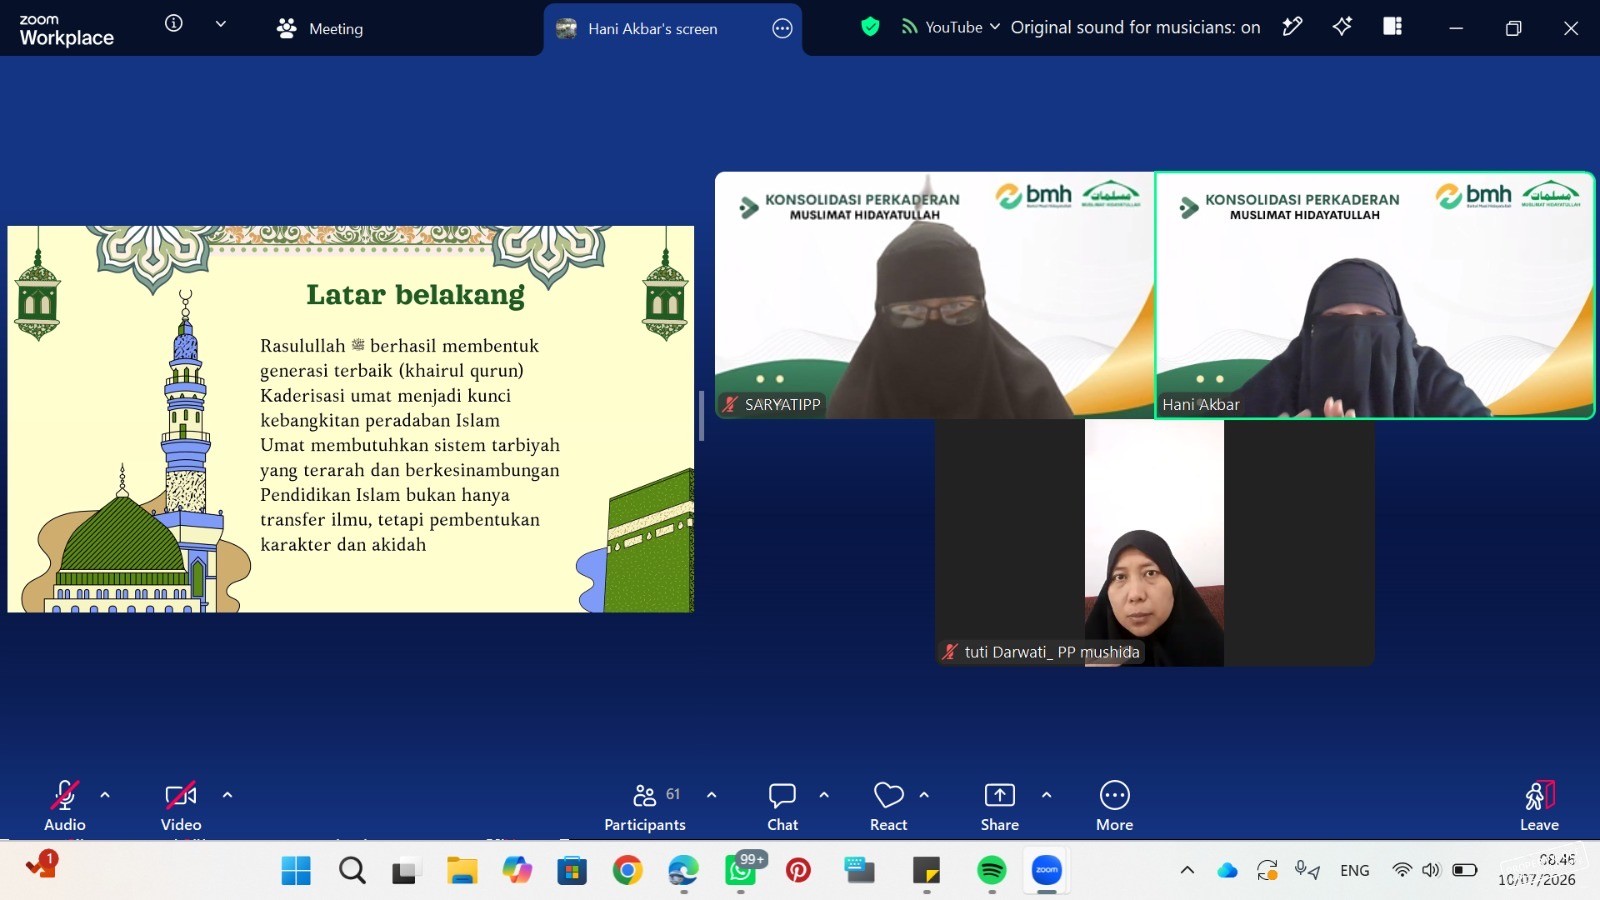Start camera with Video button
The image size is (1600, 900).
181,806
